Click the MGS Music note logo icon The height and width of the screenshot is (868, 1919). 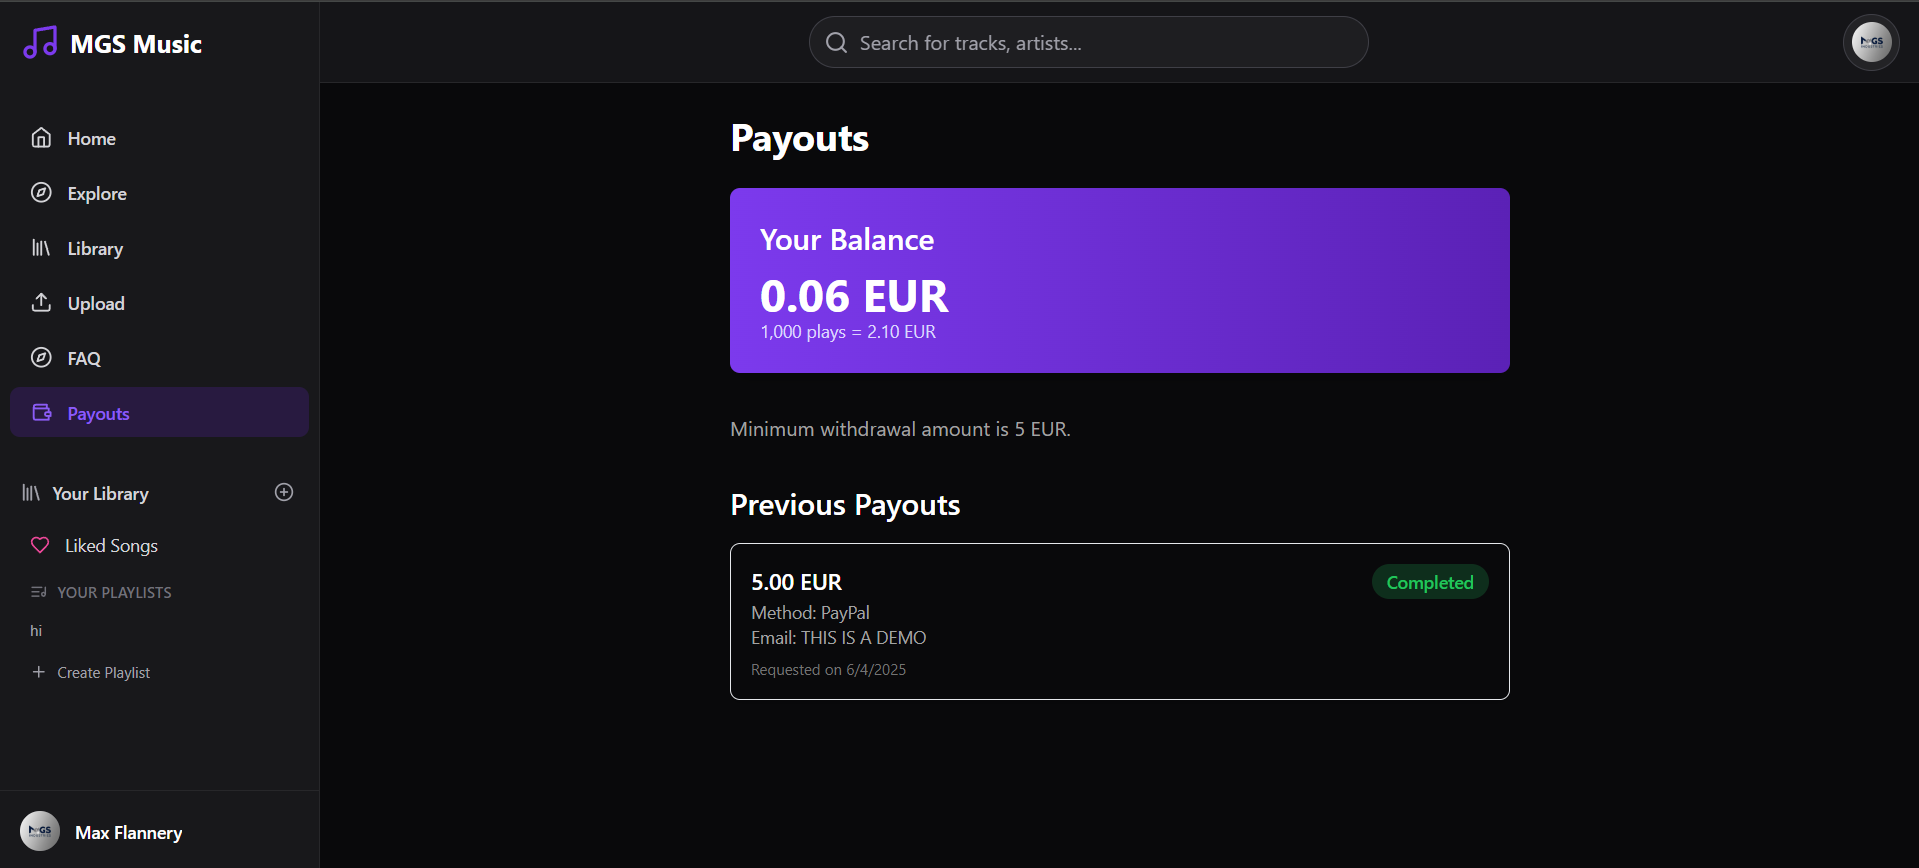pyautogui.click(x=40, y=43)
